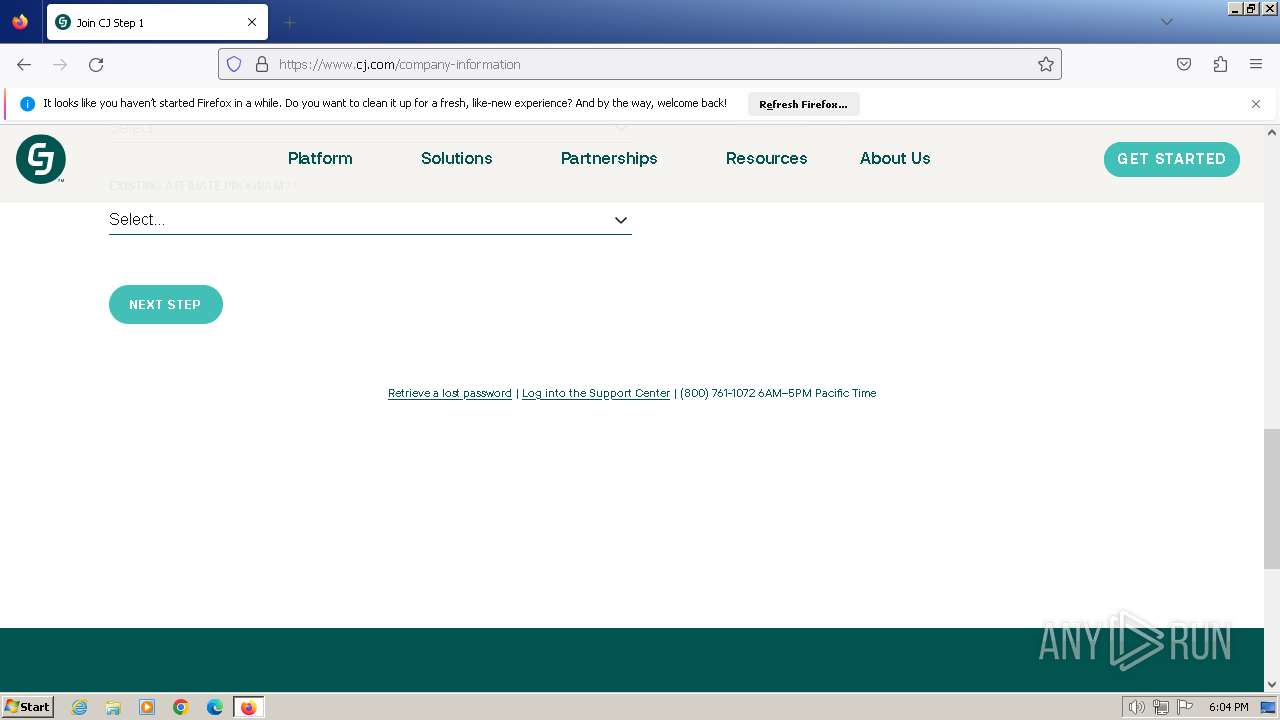Open the Retrieve a lost password link
This screenshot has width=1280, height=720.
(x=450, y=394)
